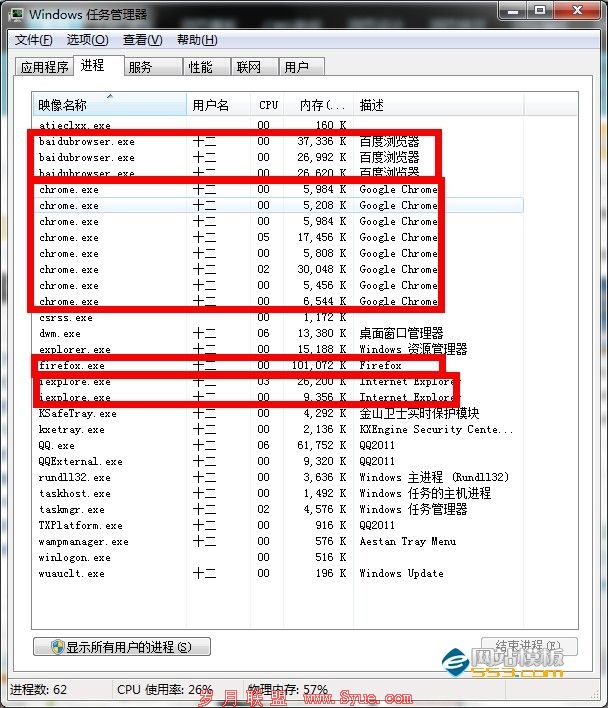Select the wampmanager.exe process
This screenshot has width=608, height=708.
(x=278, y=541)
